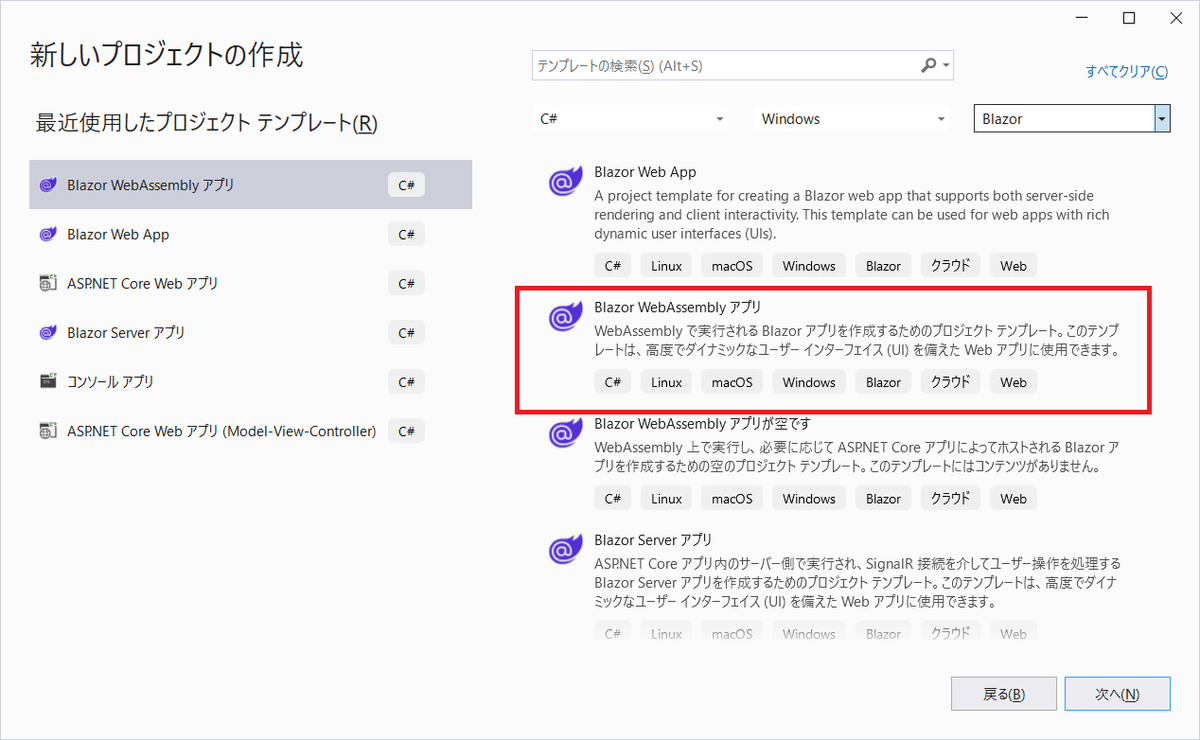
Task: Select コンソール アプリ recent template
Action: tap(250, 381)
